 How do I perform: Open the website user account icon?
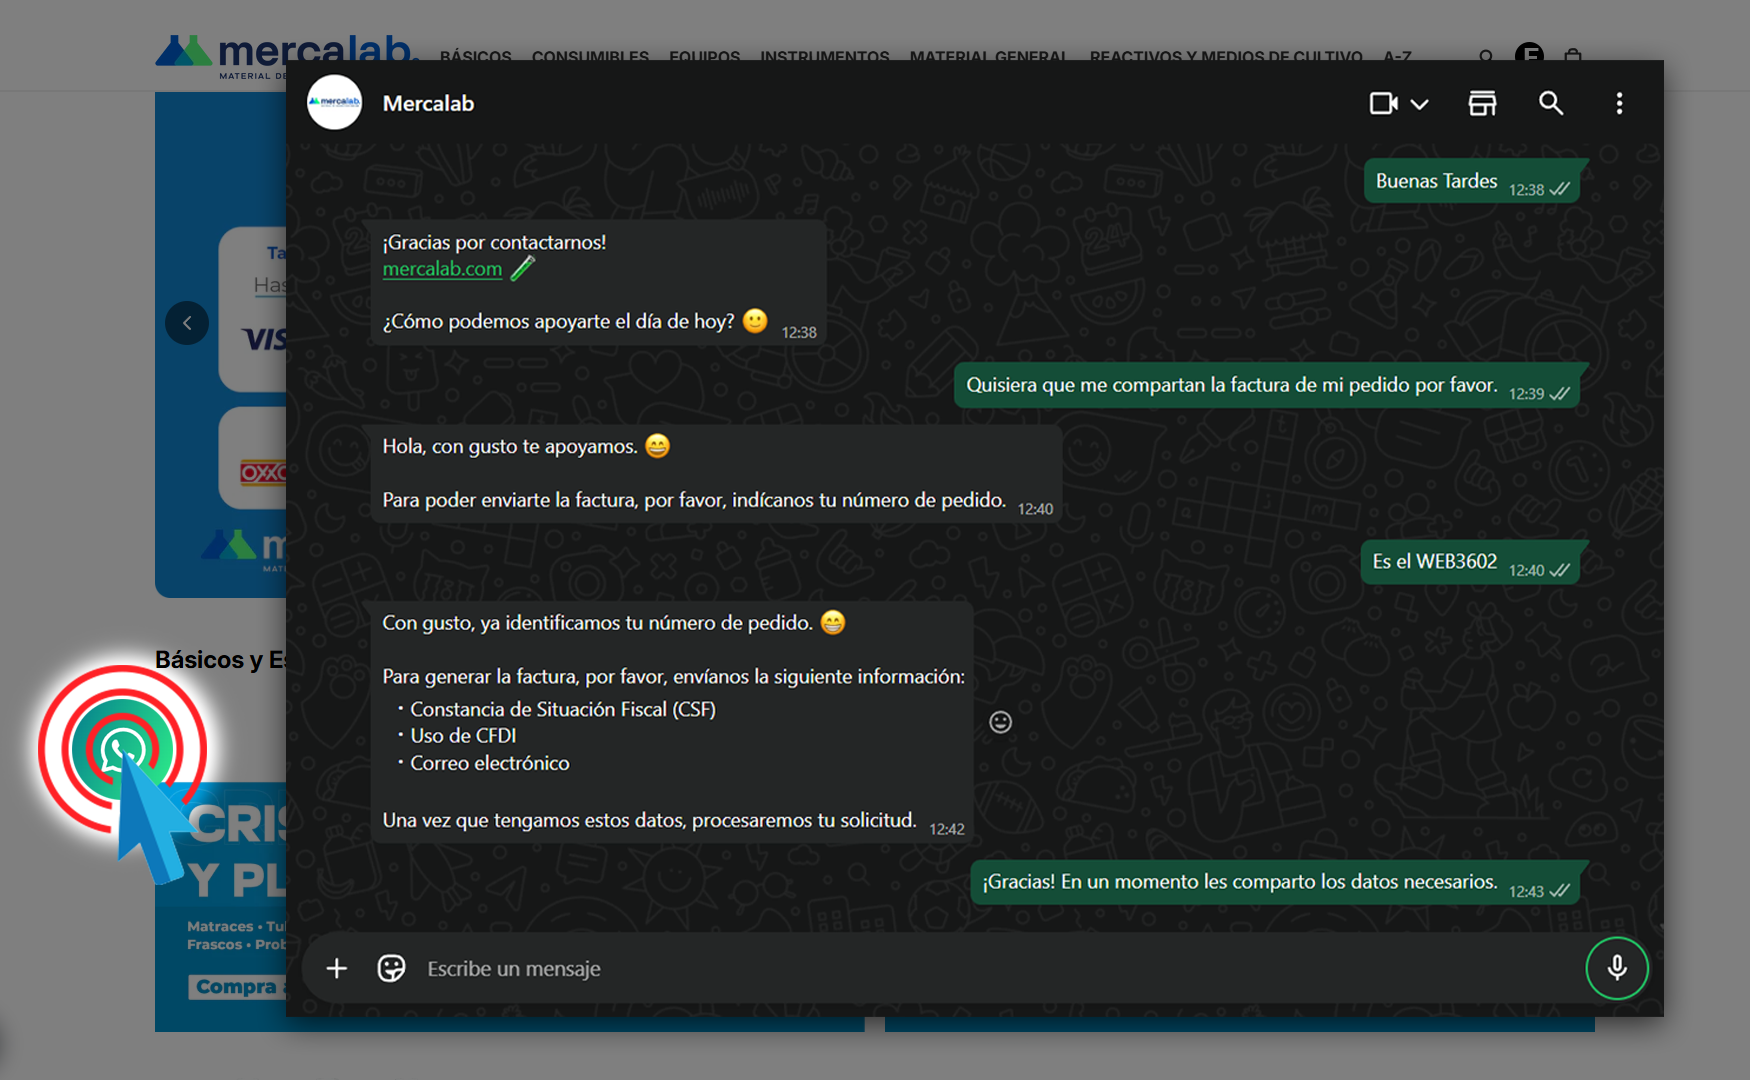[x=1529, y=54]
